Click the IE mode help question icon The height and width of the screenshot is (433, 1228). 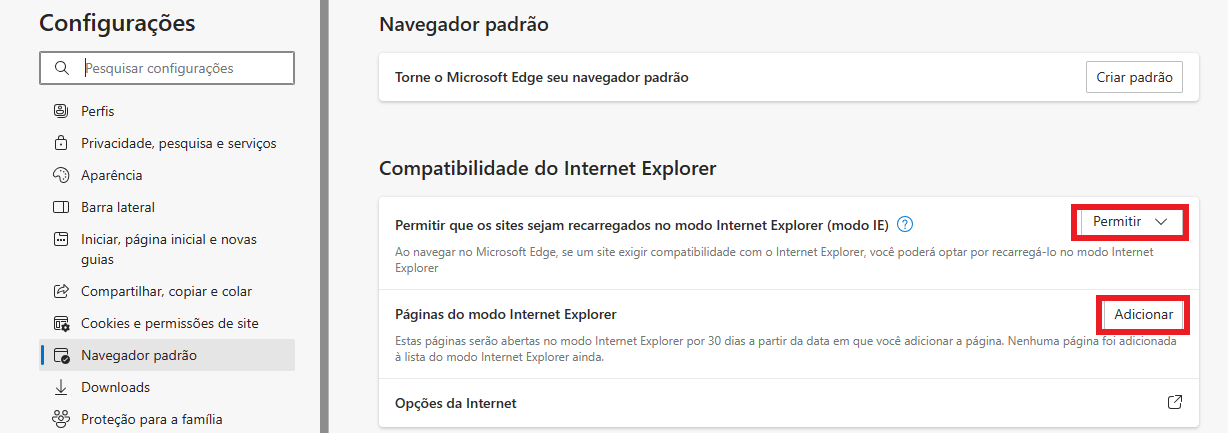click(905, 224)
